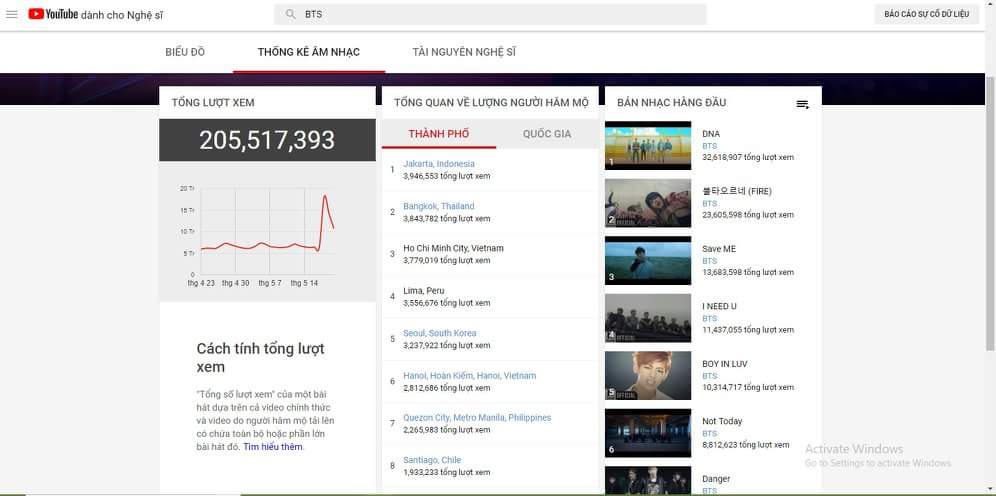Click the BTS search field
Image resolution: width=996 pixels, height=496 pixels.
tap(490, 14)
